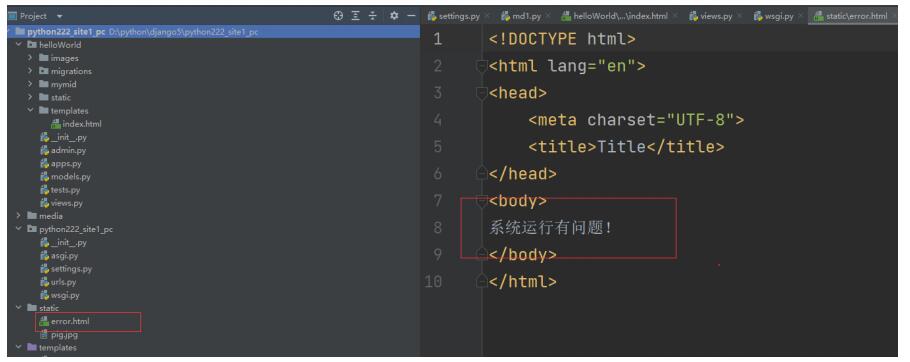Select the project root python222_site1_pc row
This screenshot has height=362, width=910.
pos(214,32)
